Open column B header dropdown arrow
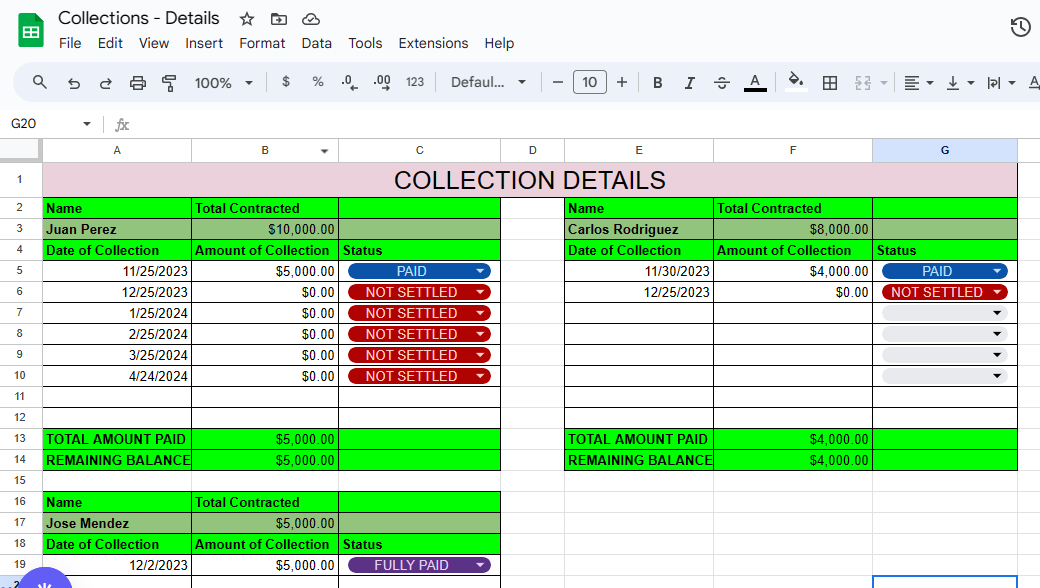 pos(324,151)
